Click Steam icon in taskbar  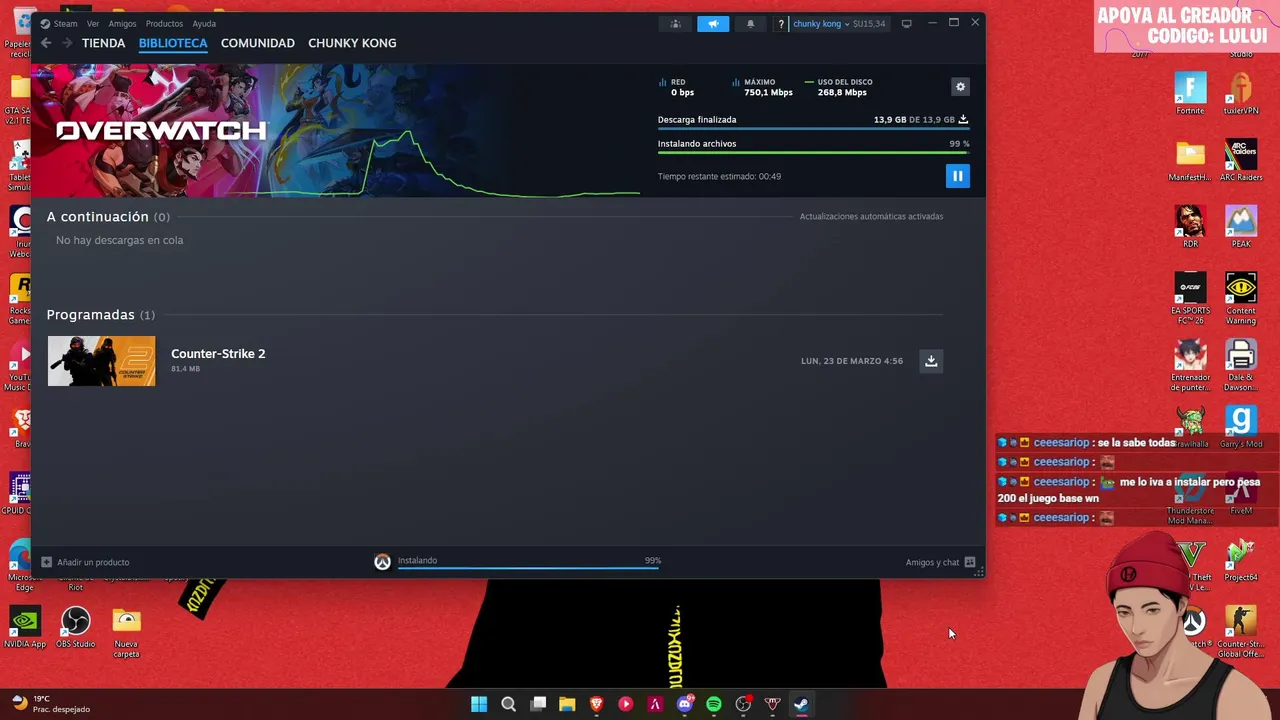point(801,704)
